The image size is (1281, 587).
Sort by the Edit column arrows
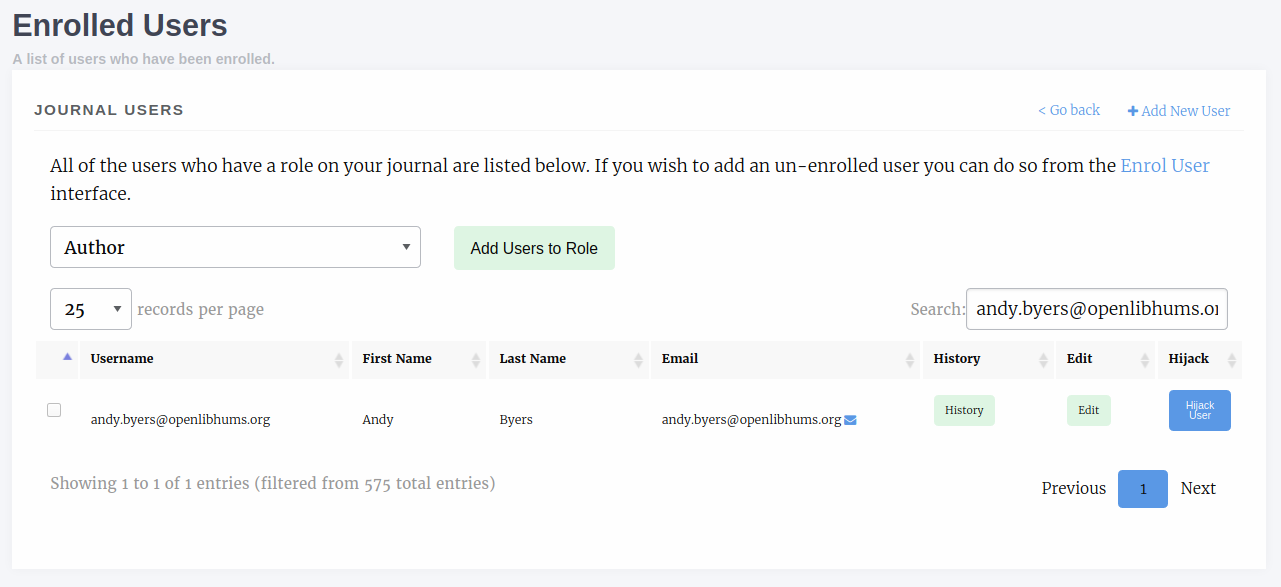click(1146, 360)
